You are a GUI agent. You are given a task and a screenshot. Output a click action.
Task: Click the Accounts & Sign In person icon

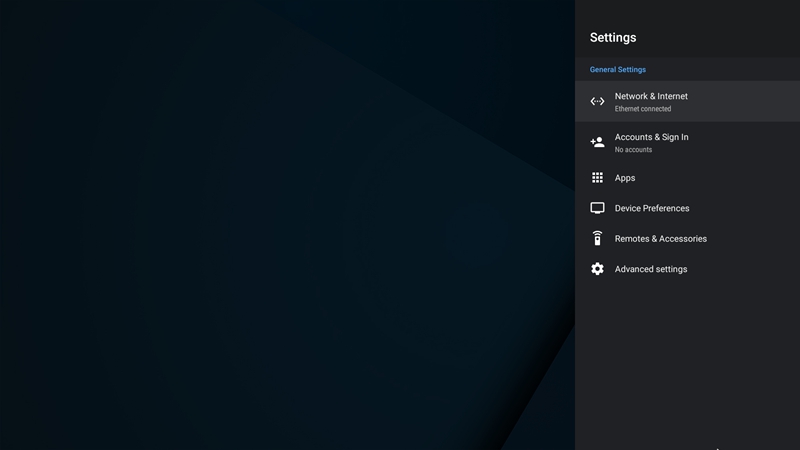(597, 142)
